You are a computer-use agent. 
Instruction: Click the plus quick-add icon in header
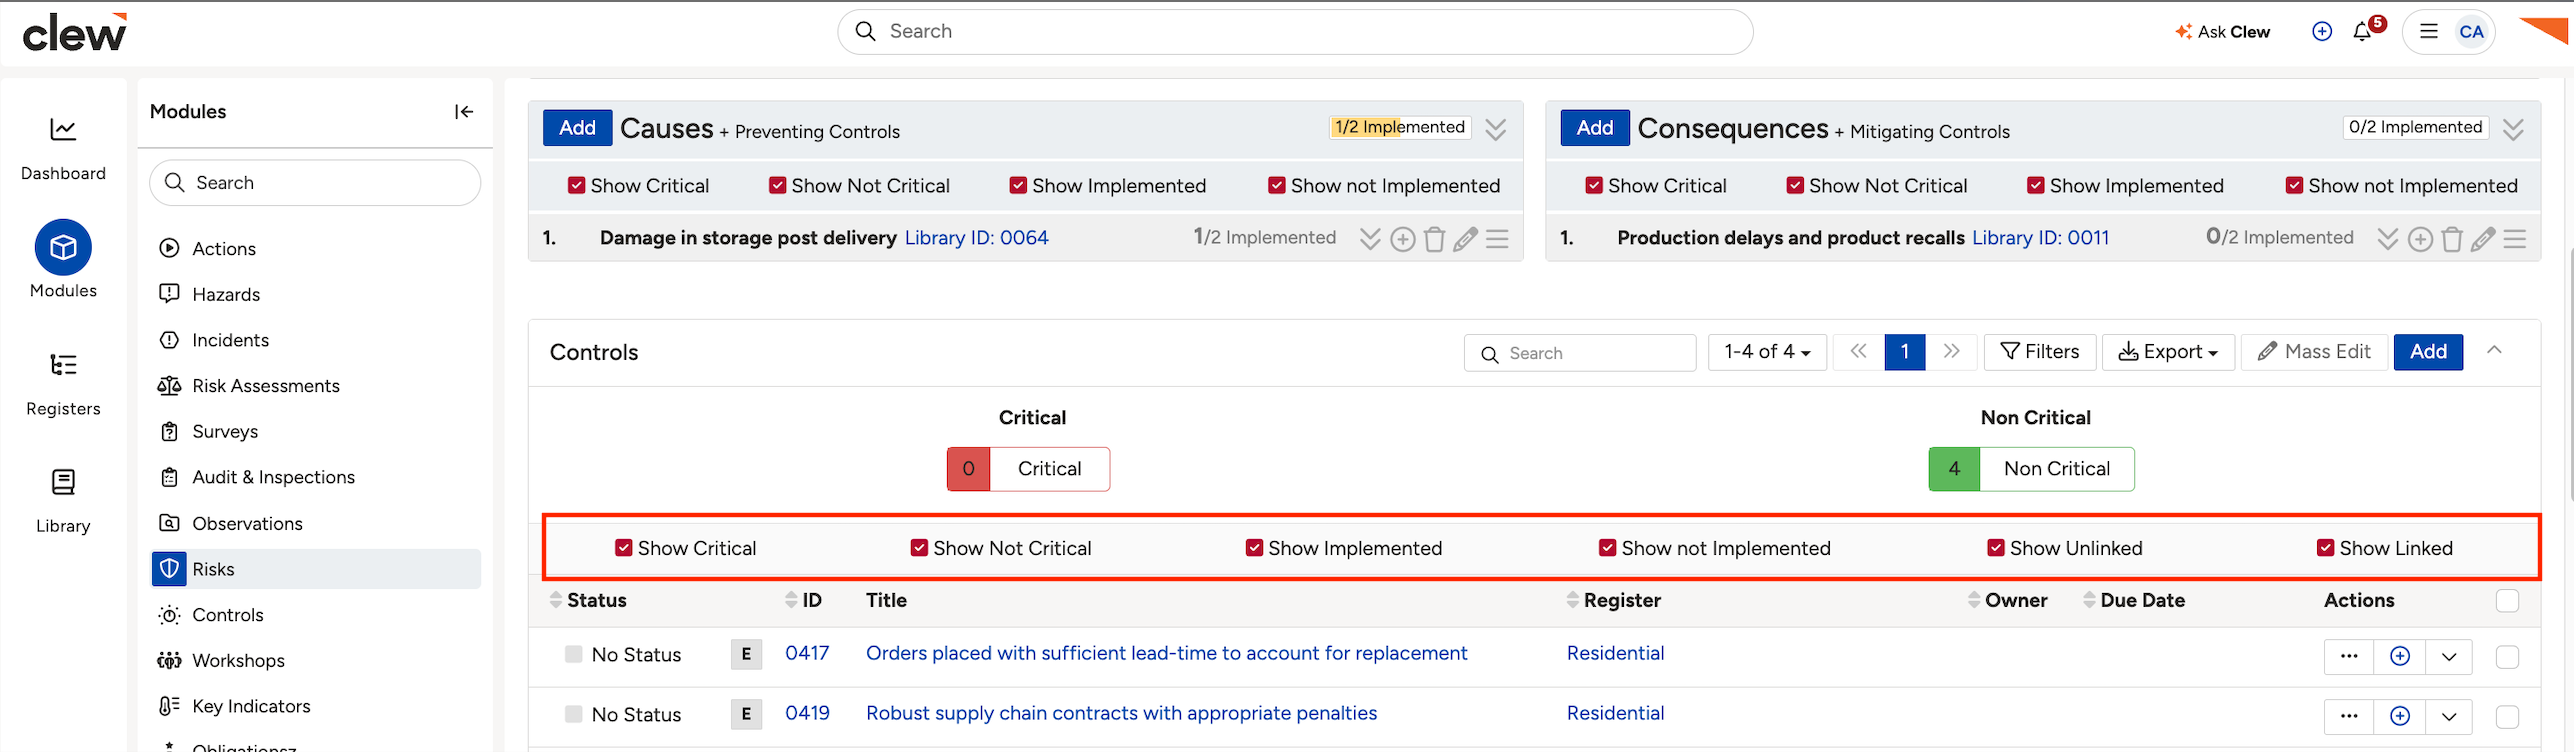(x=2322, y=32)
